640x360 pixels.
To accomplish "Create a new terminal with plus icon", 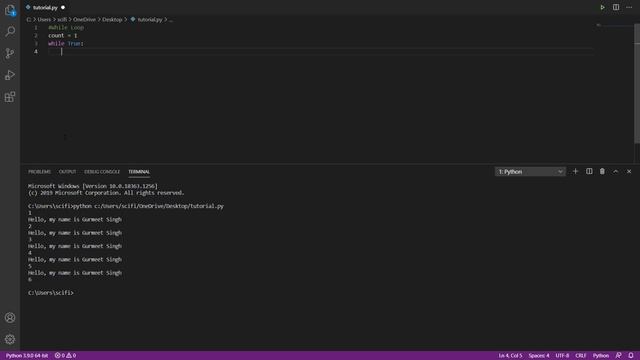I will pyautogui.click(x=576, y=171).
